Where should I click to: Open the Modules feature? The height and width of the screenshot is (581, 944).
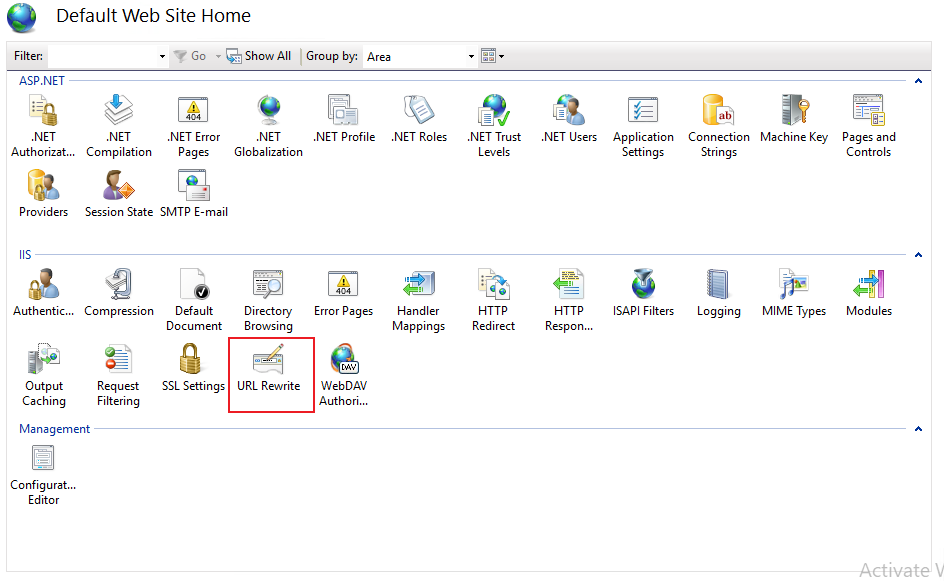coord(868,293)
